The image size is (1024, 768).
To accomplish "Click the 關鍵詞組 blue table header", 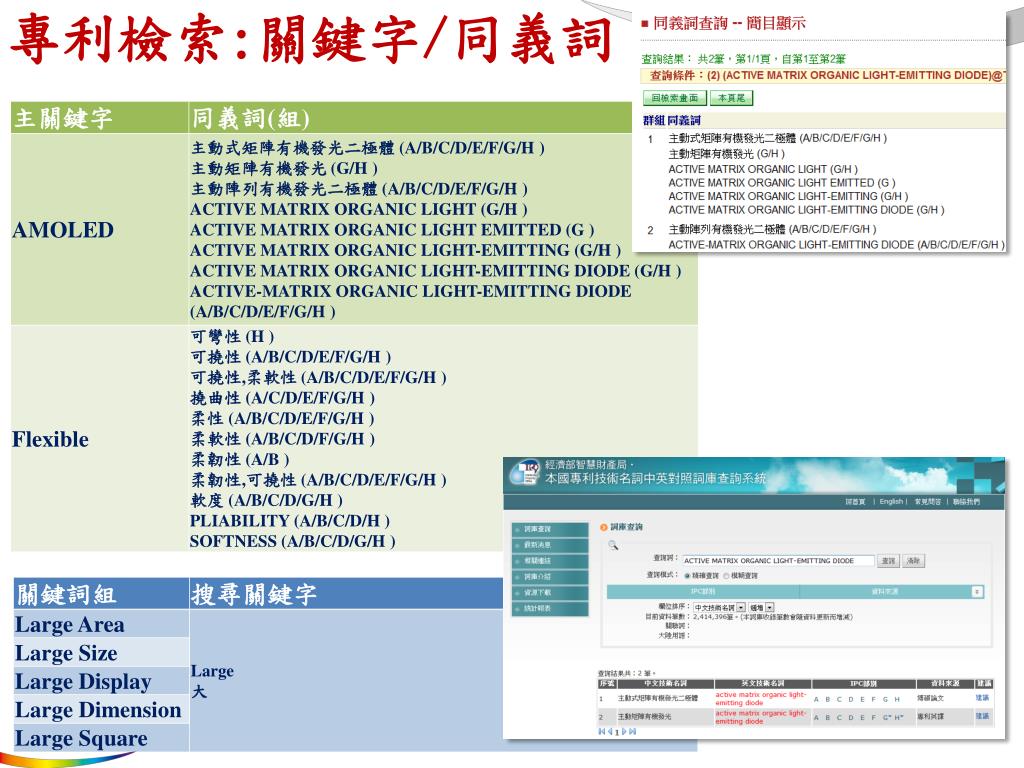I will pos(101,594).
